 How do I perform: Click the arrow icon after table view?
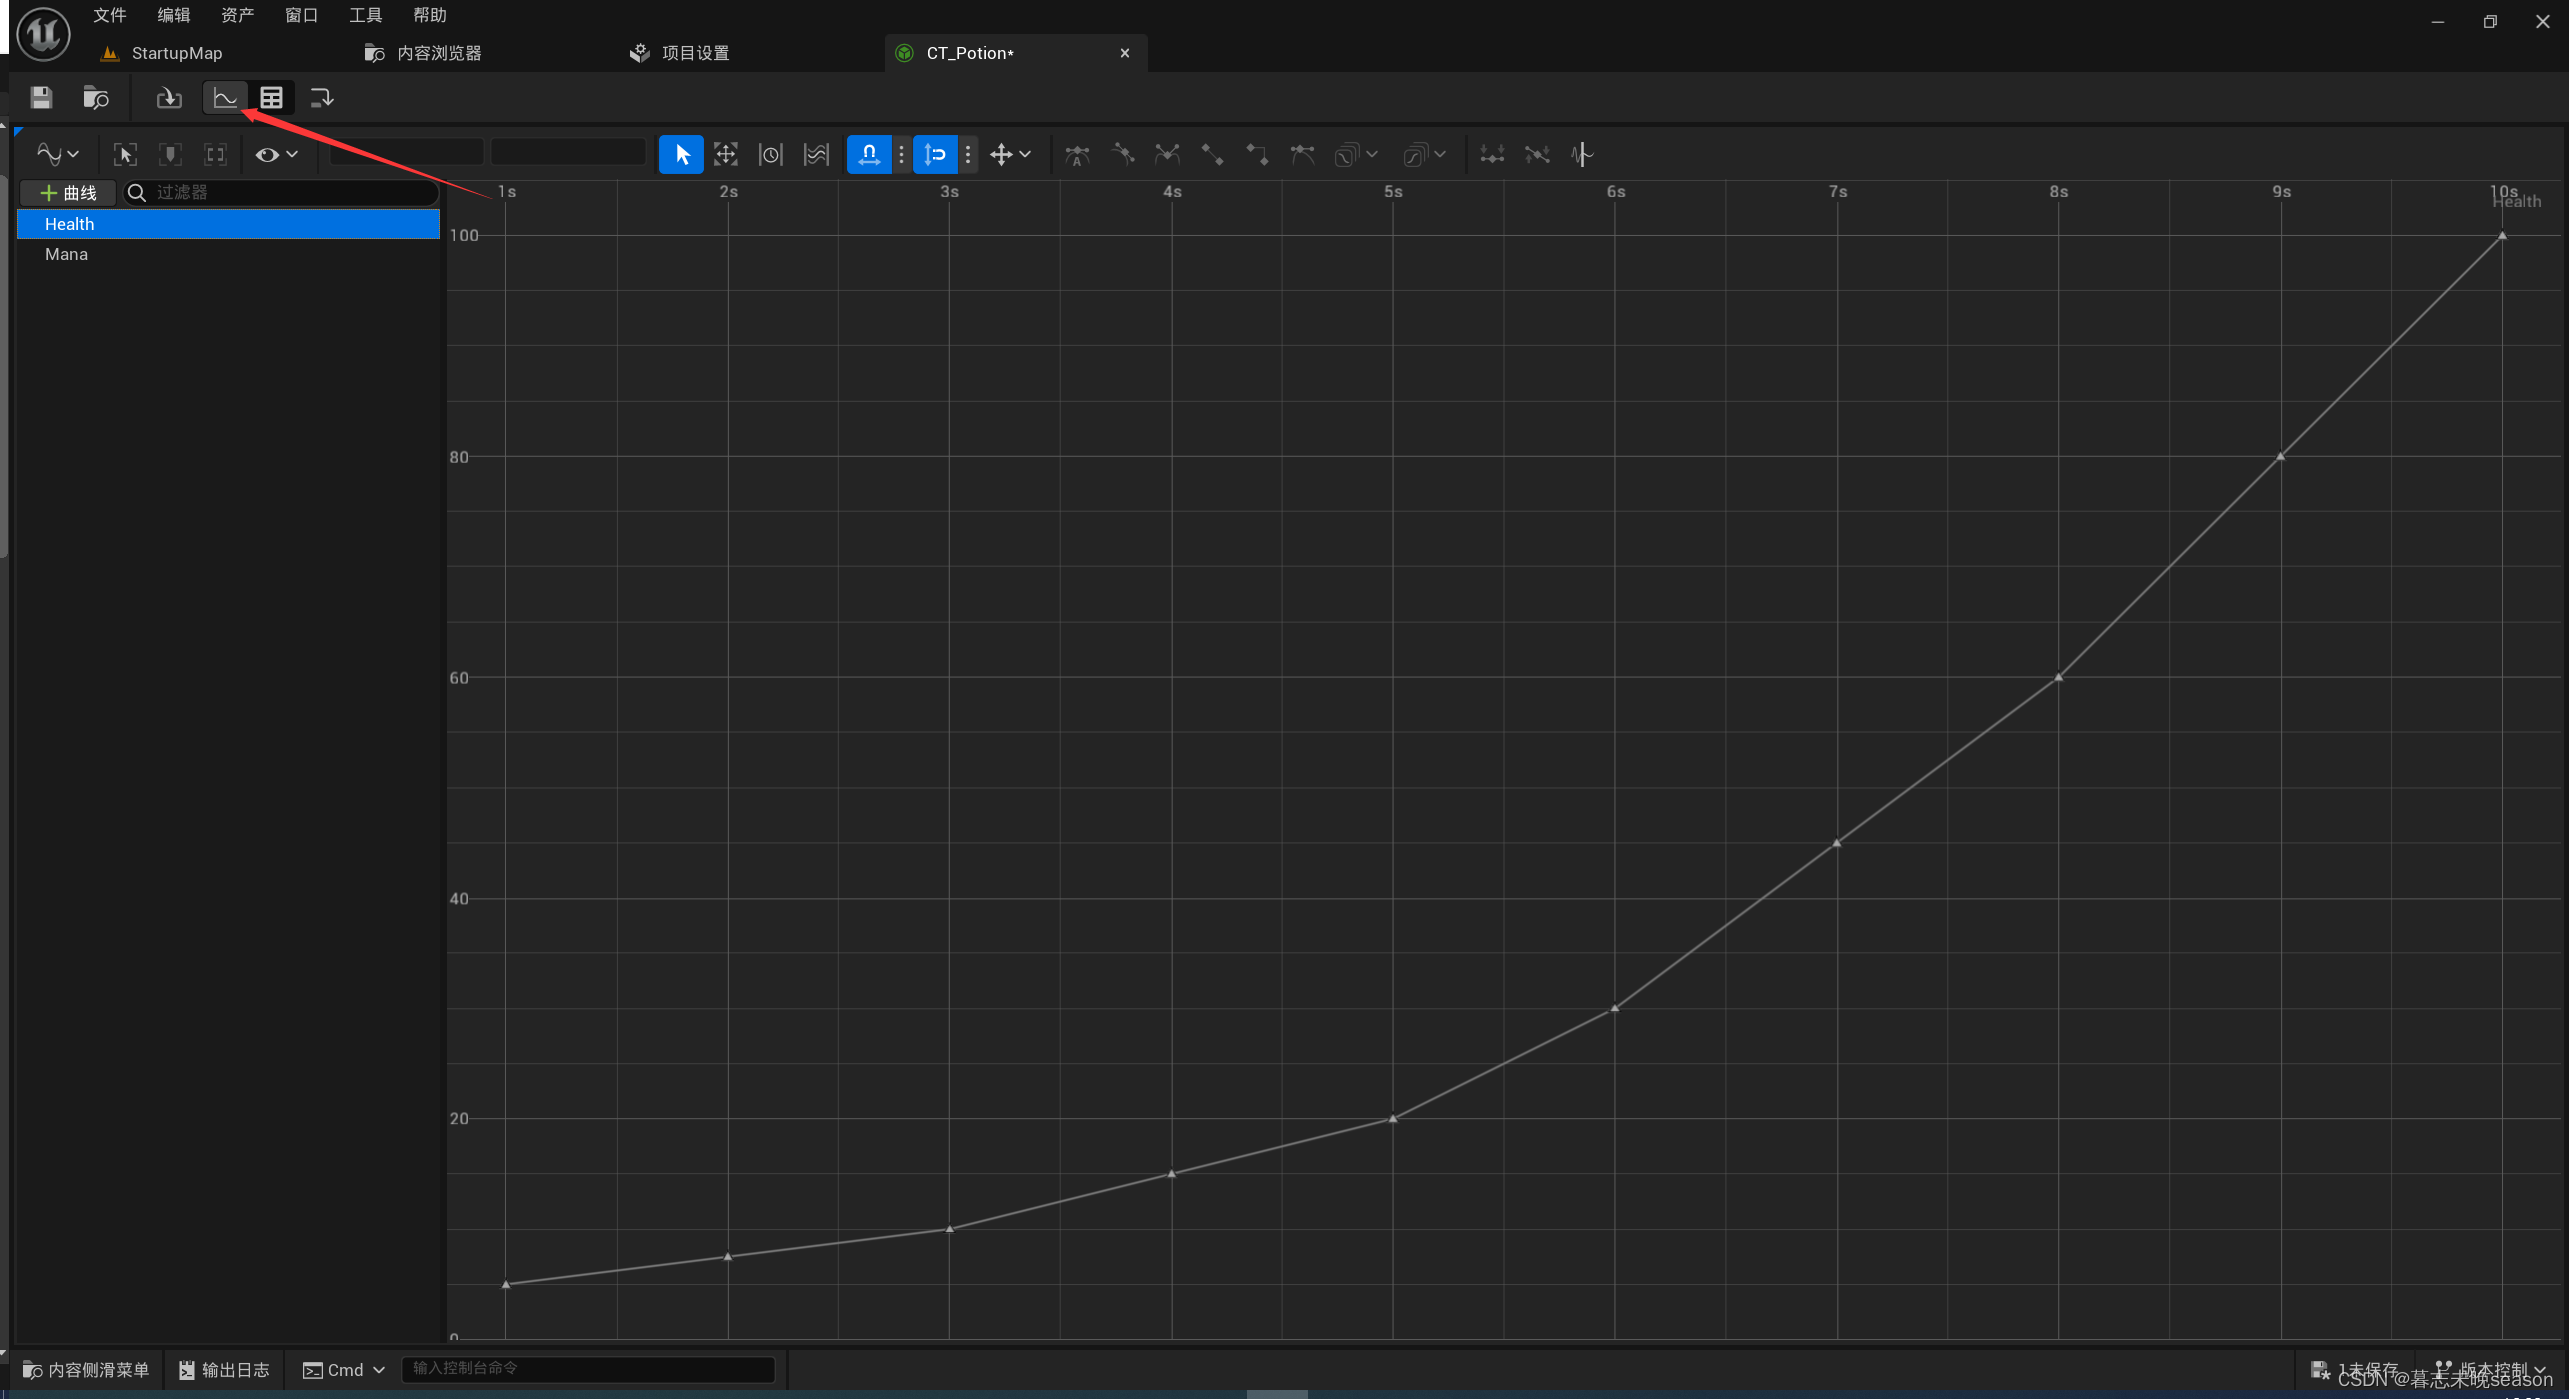[321, 97]
